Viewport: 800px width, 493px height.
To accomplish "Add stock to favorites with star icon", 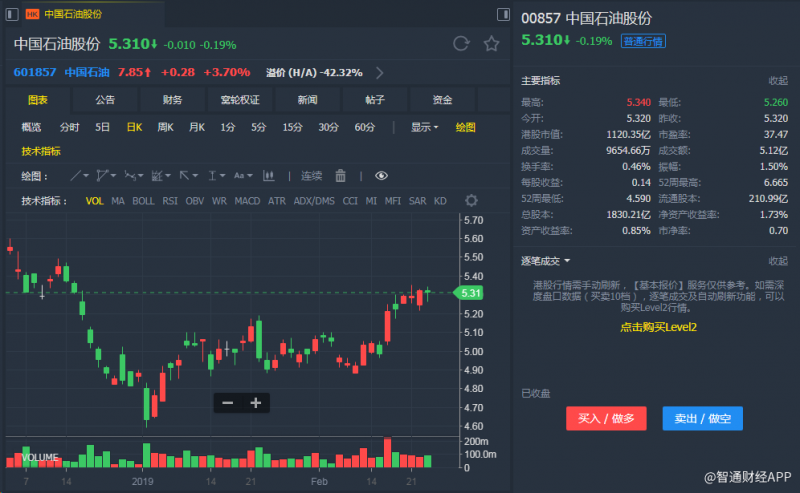I will pos(491,43).
